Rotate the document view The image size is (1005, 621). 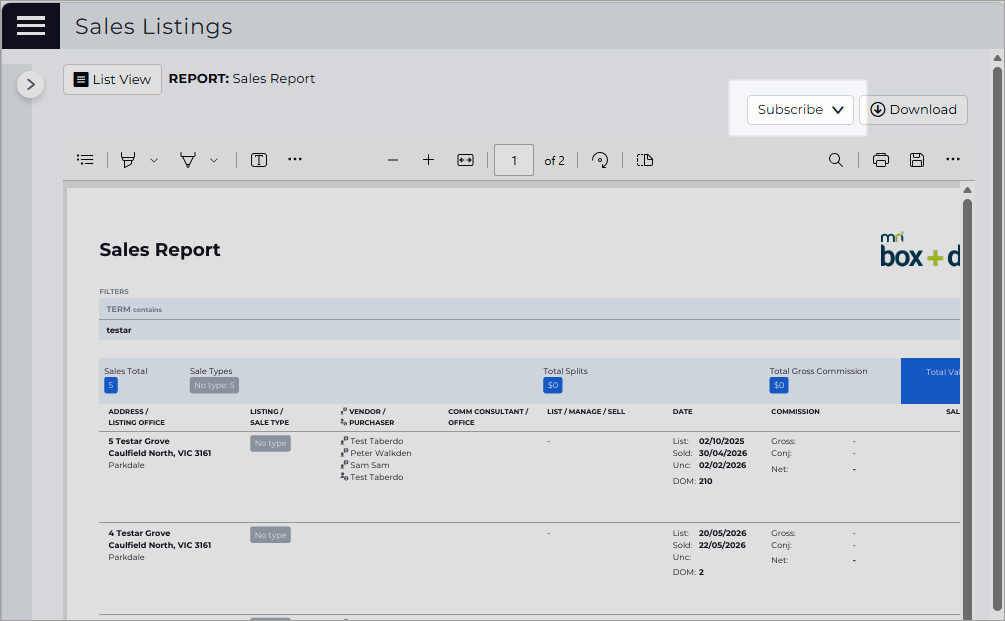[600, 160]
